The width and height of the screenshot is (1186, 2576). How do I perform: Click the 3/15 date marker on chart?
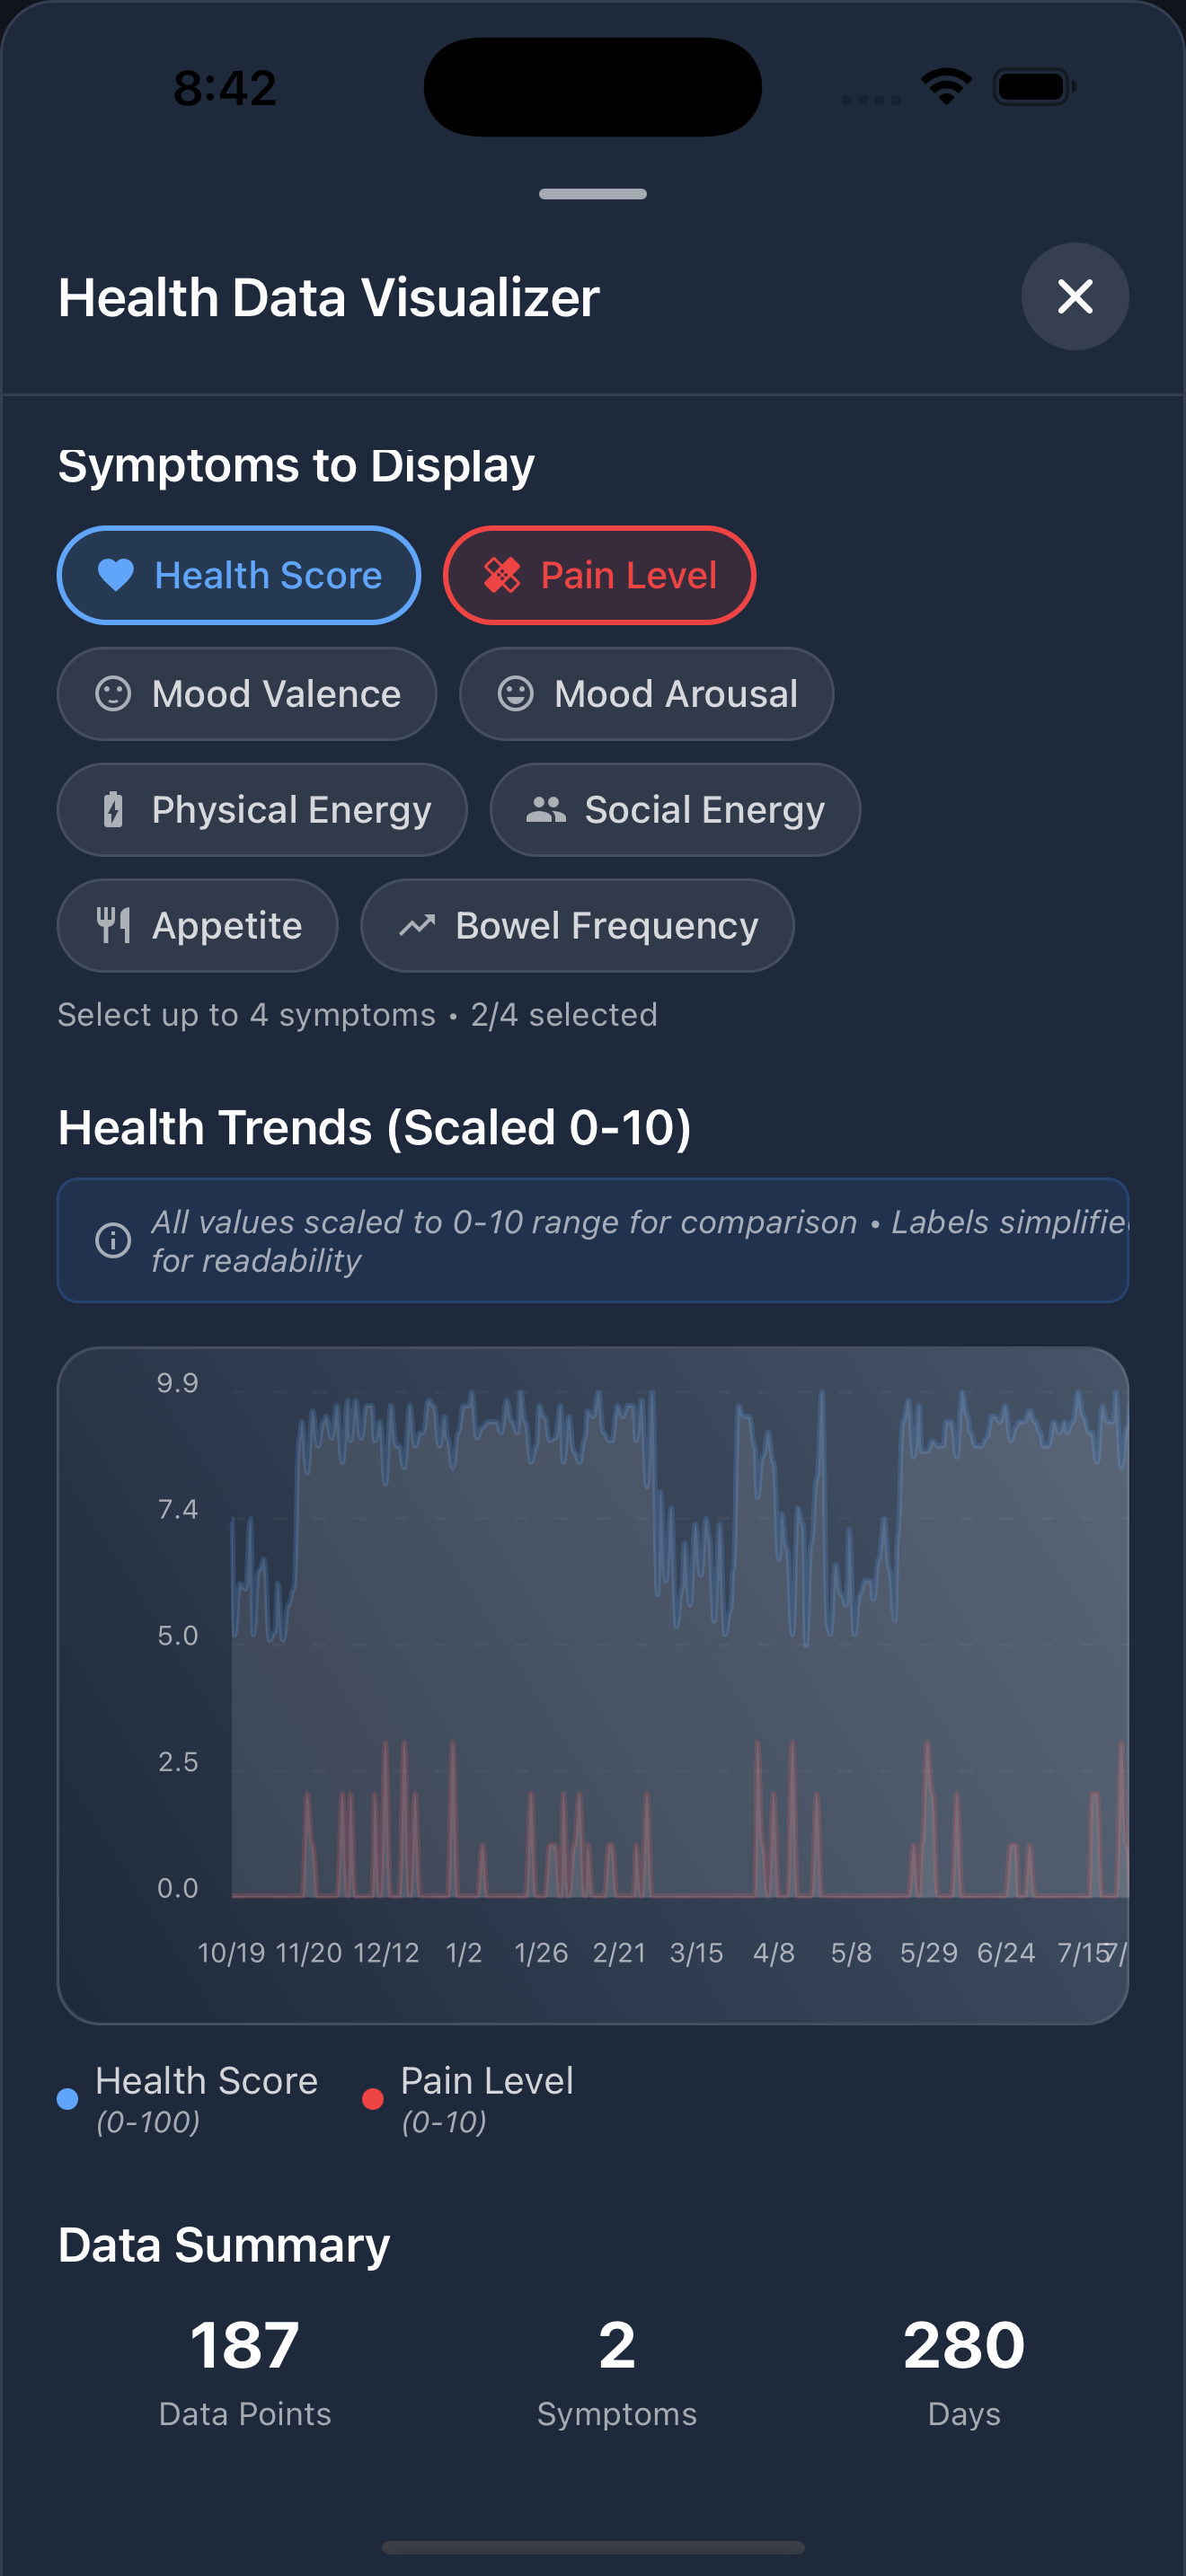pyautogui.click(x=696, y=1953)
